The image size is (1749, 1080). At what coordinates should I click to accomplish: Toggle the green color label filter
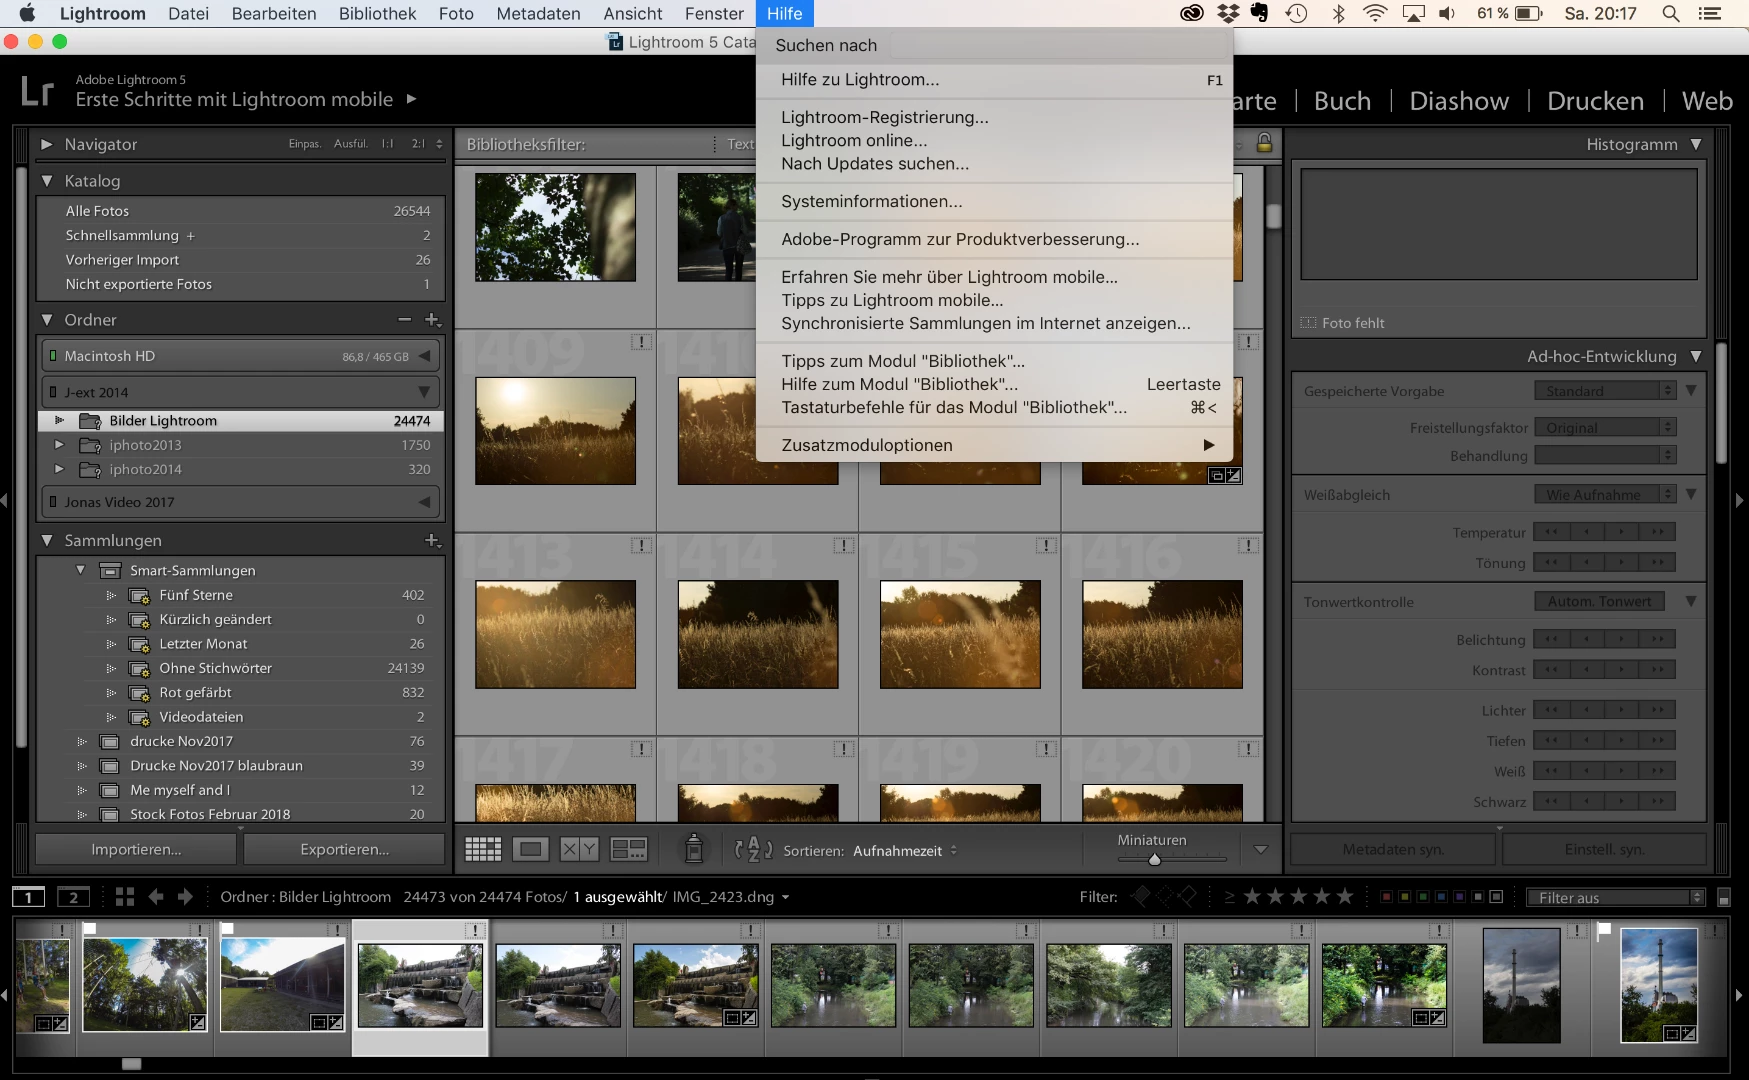tap(1422, 897)
